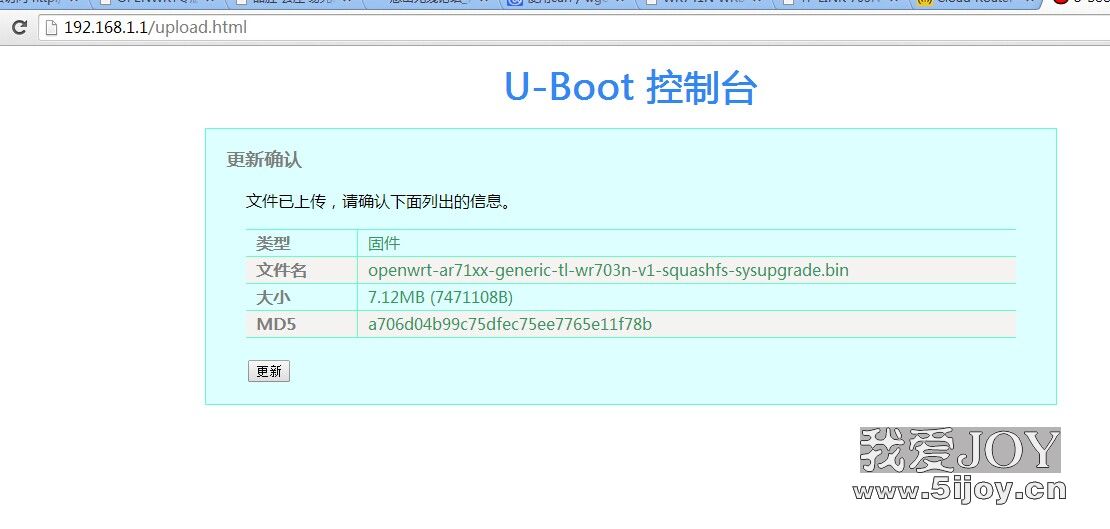Click the 更新 button to start update

coord(269,371)
